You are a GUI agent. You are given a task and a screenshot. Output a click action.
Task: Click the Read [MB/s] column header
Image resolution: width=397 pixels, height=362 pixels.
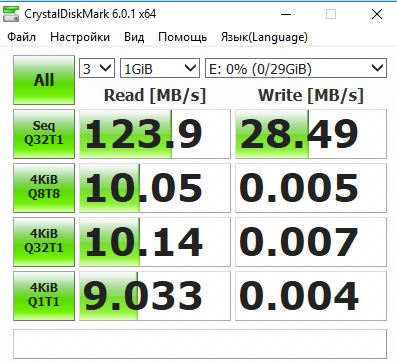155,96
